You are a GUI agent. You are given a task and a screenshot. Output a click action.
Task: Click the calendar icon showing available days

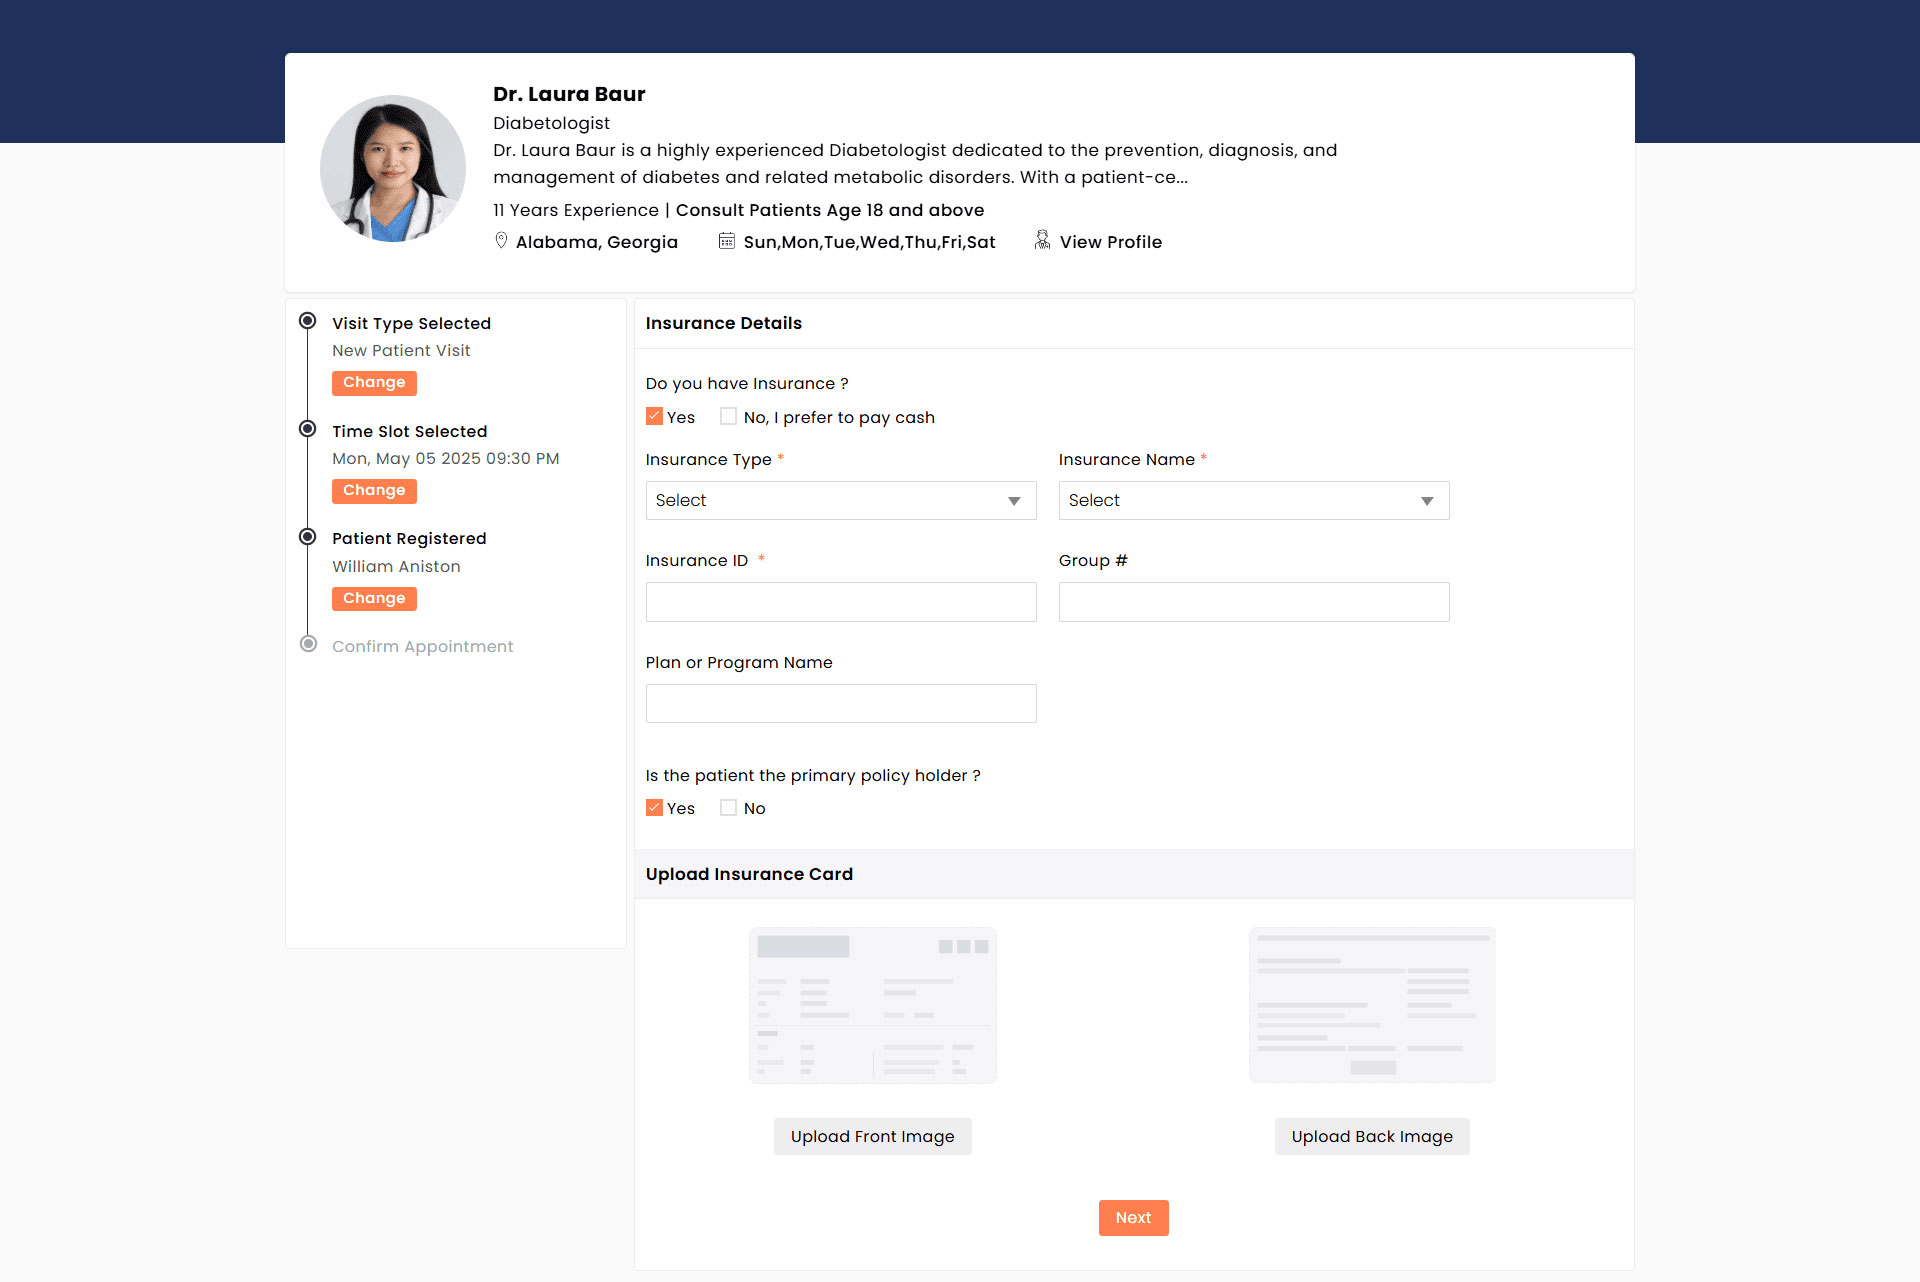click(x=727, y=240)
